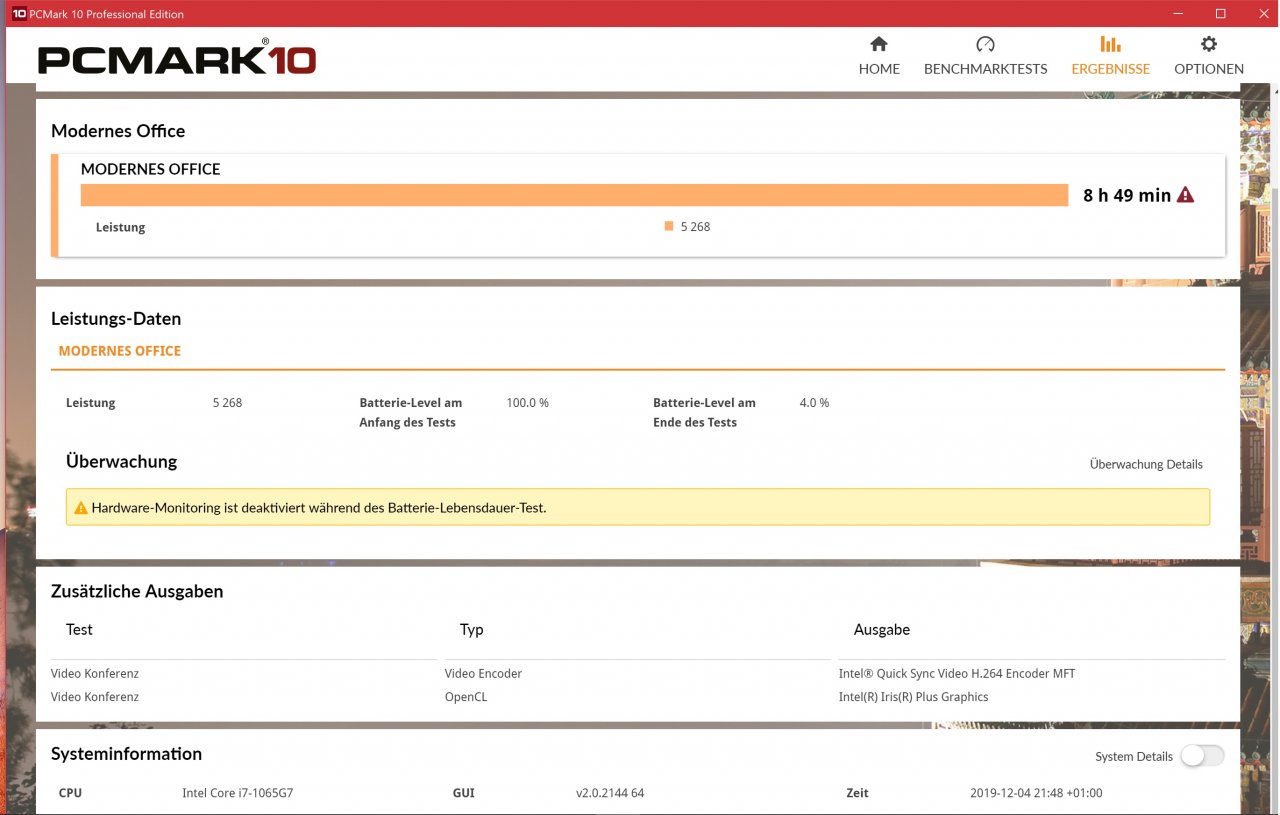The image size is (1280, 815).
Task: Click the end battery level 4.0 %
Action: tap(814, 403)
